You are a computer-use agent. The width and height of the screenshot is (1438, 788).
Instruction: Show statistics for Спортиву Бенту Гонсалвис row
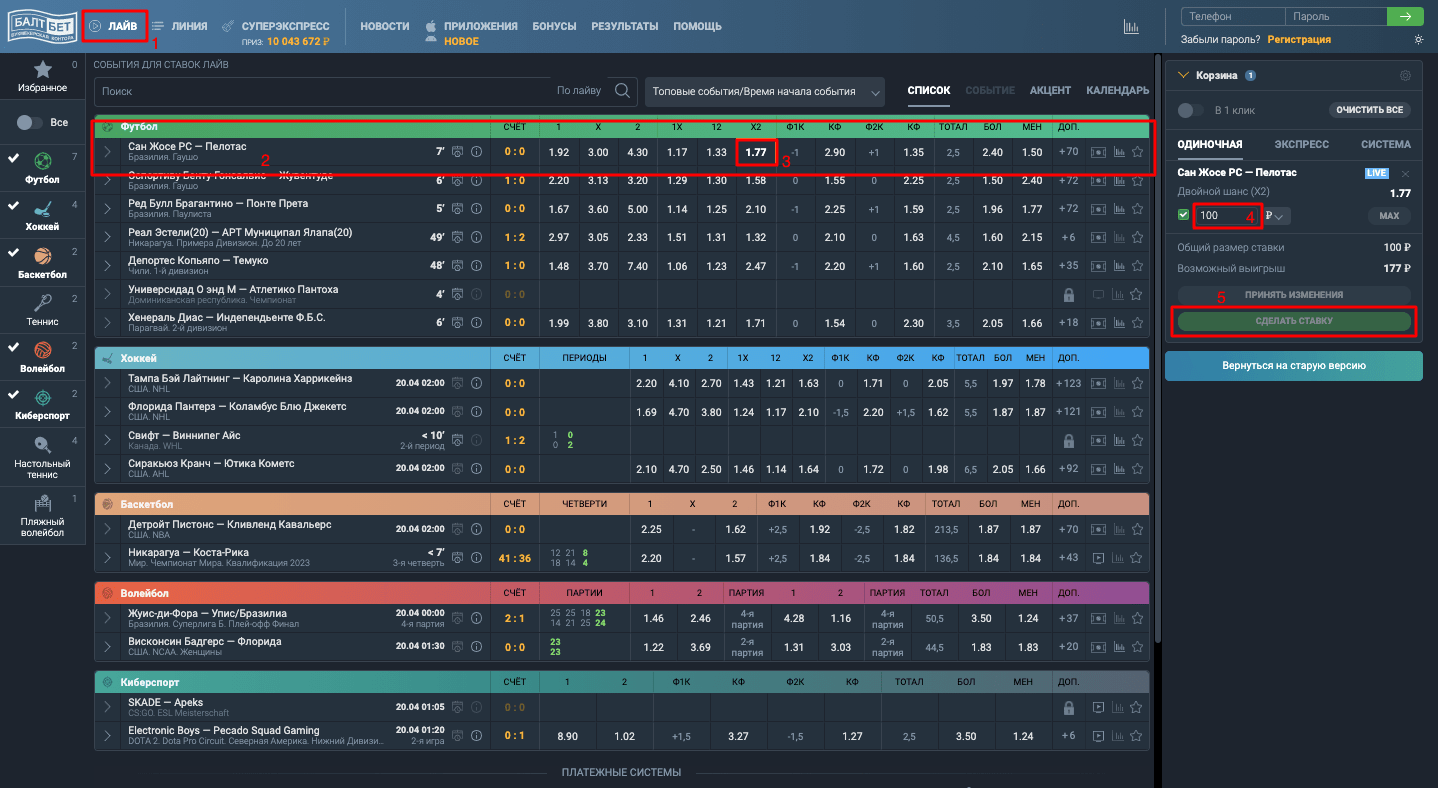(x=1119, y=180)
